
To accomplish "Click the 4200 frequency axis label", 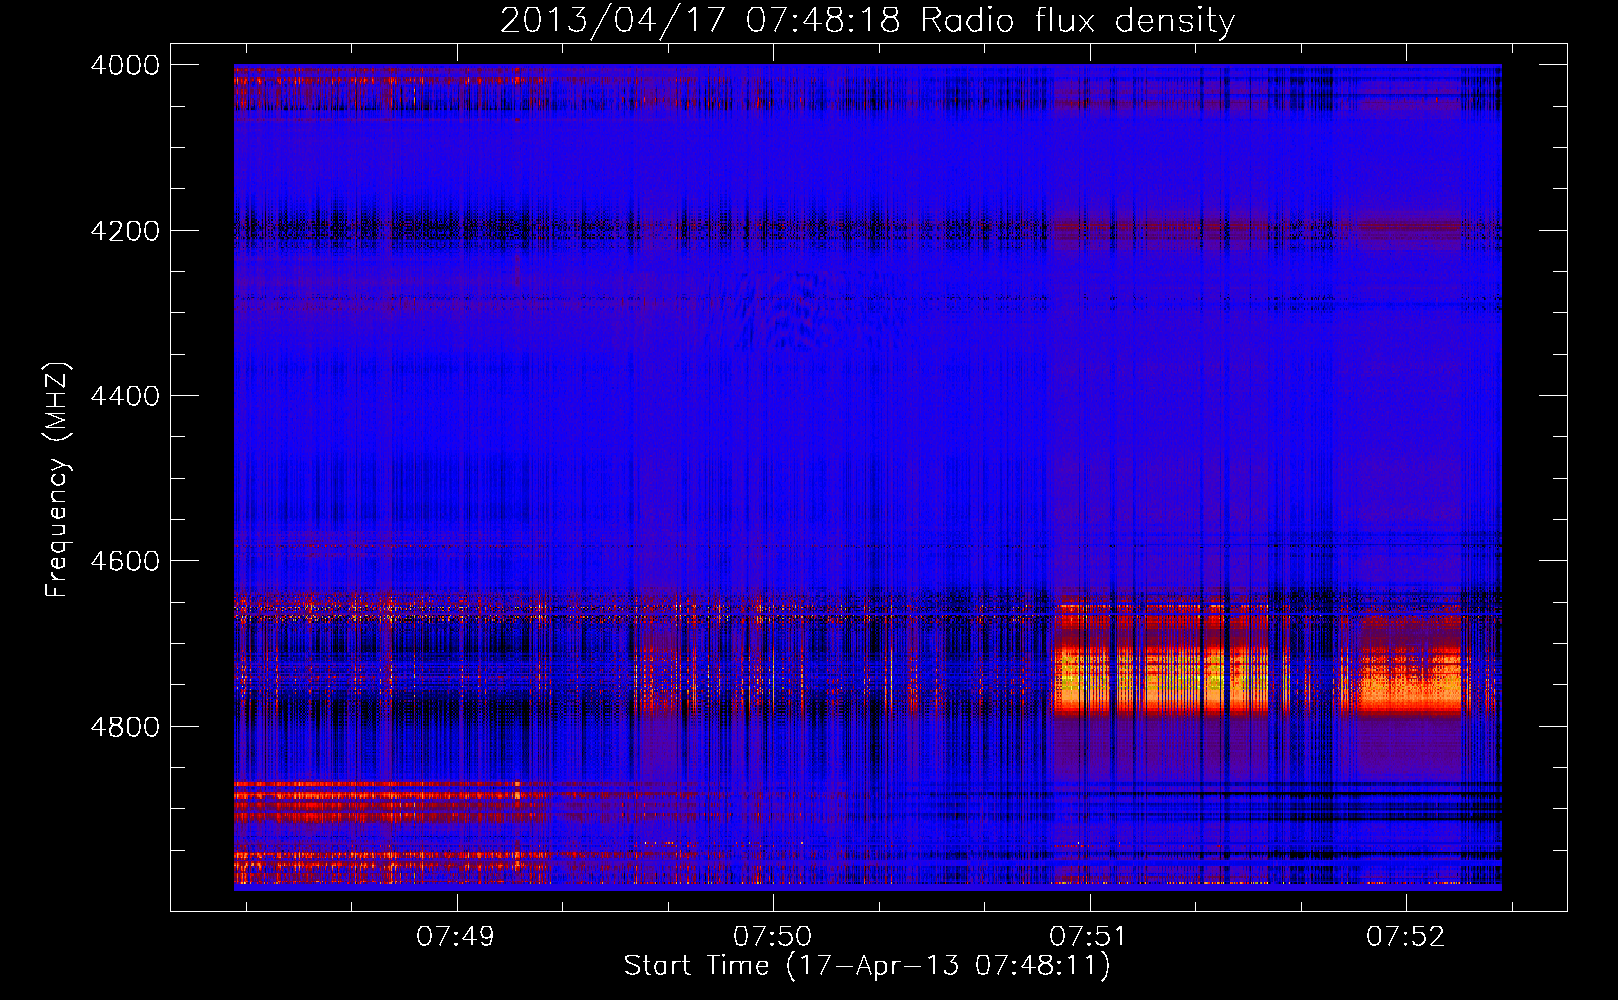I will click(124, 231).
